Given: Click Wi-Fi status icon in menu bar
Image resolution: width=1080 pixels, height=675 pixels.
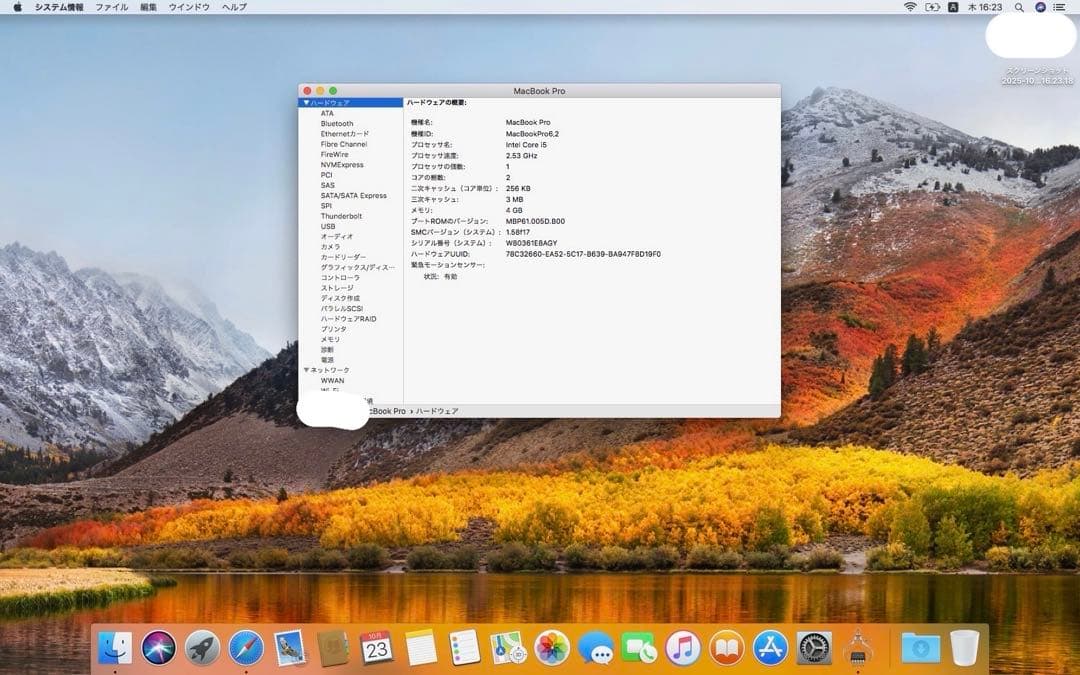Looking at the screenshot, I should [x=910, y=7].
